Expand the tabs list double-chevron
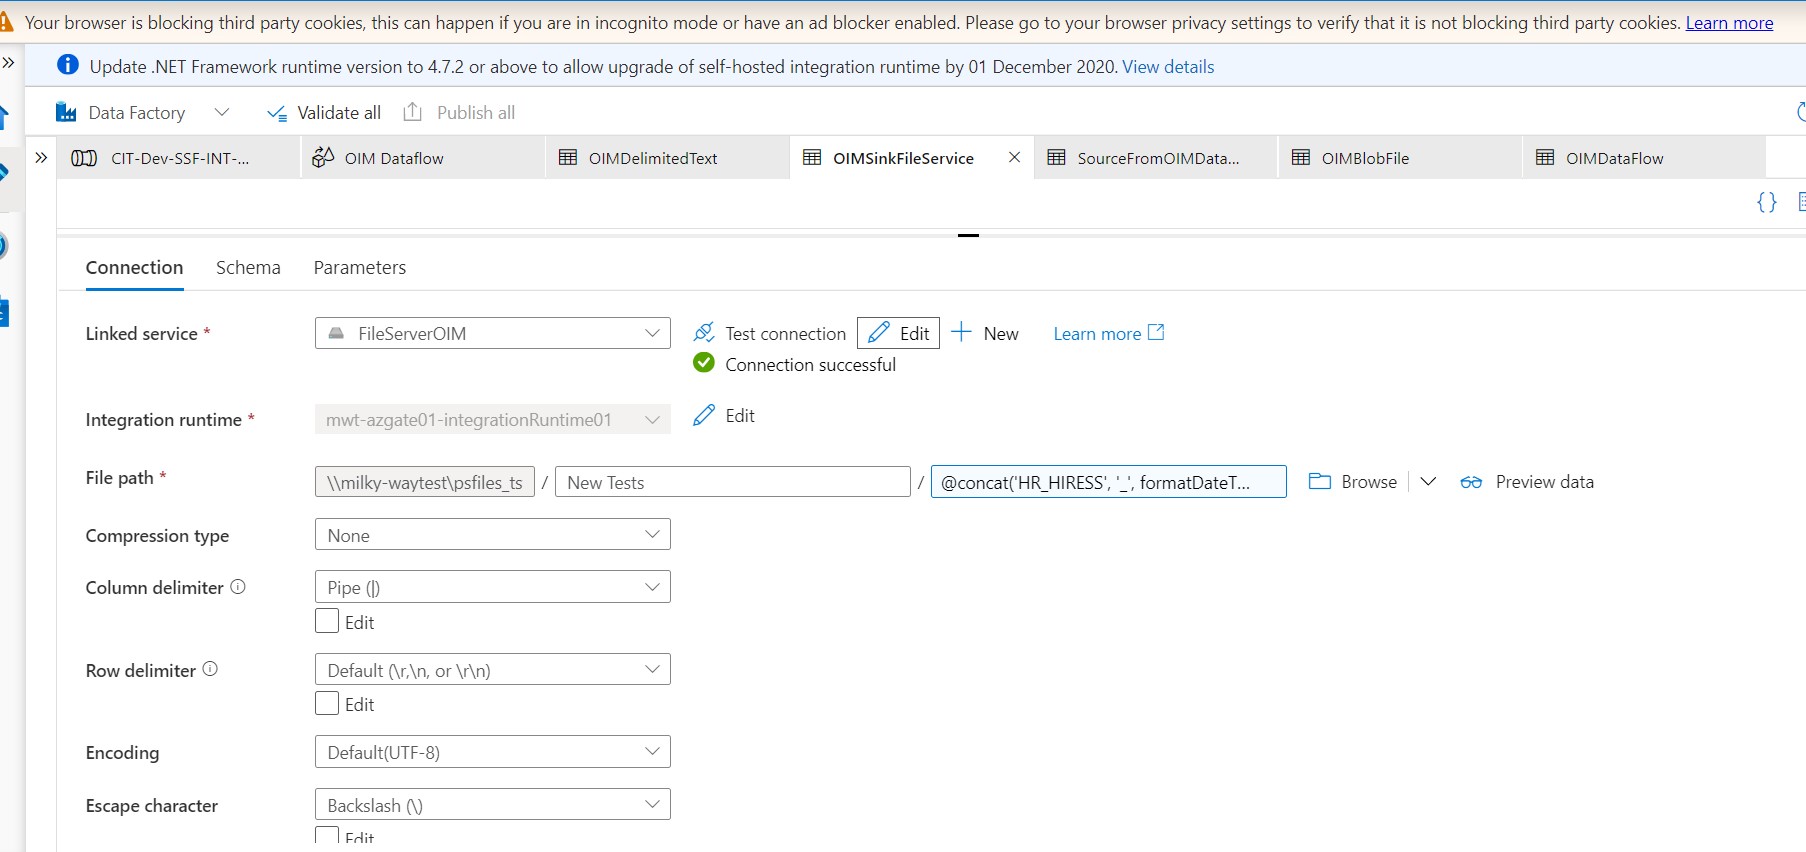Screen dimensions: 1806x852 tap(41, 157)
